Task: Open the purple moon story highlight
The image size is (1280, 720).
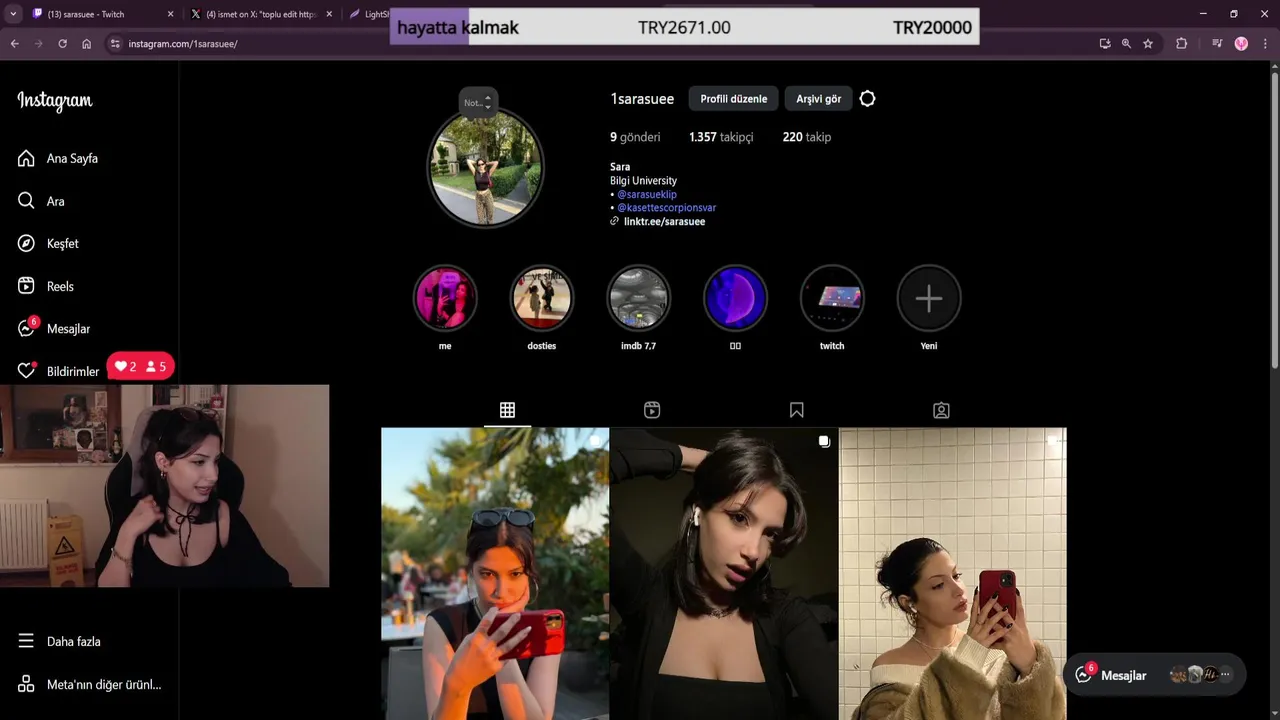Action: [735, 298]
